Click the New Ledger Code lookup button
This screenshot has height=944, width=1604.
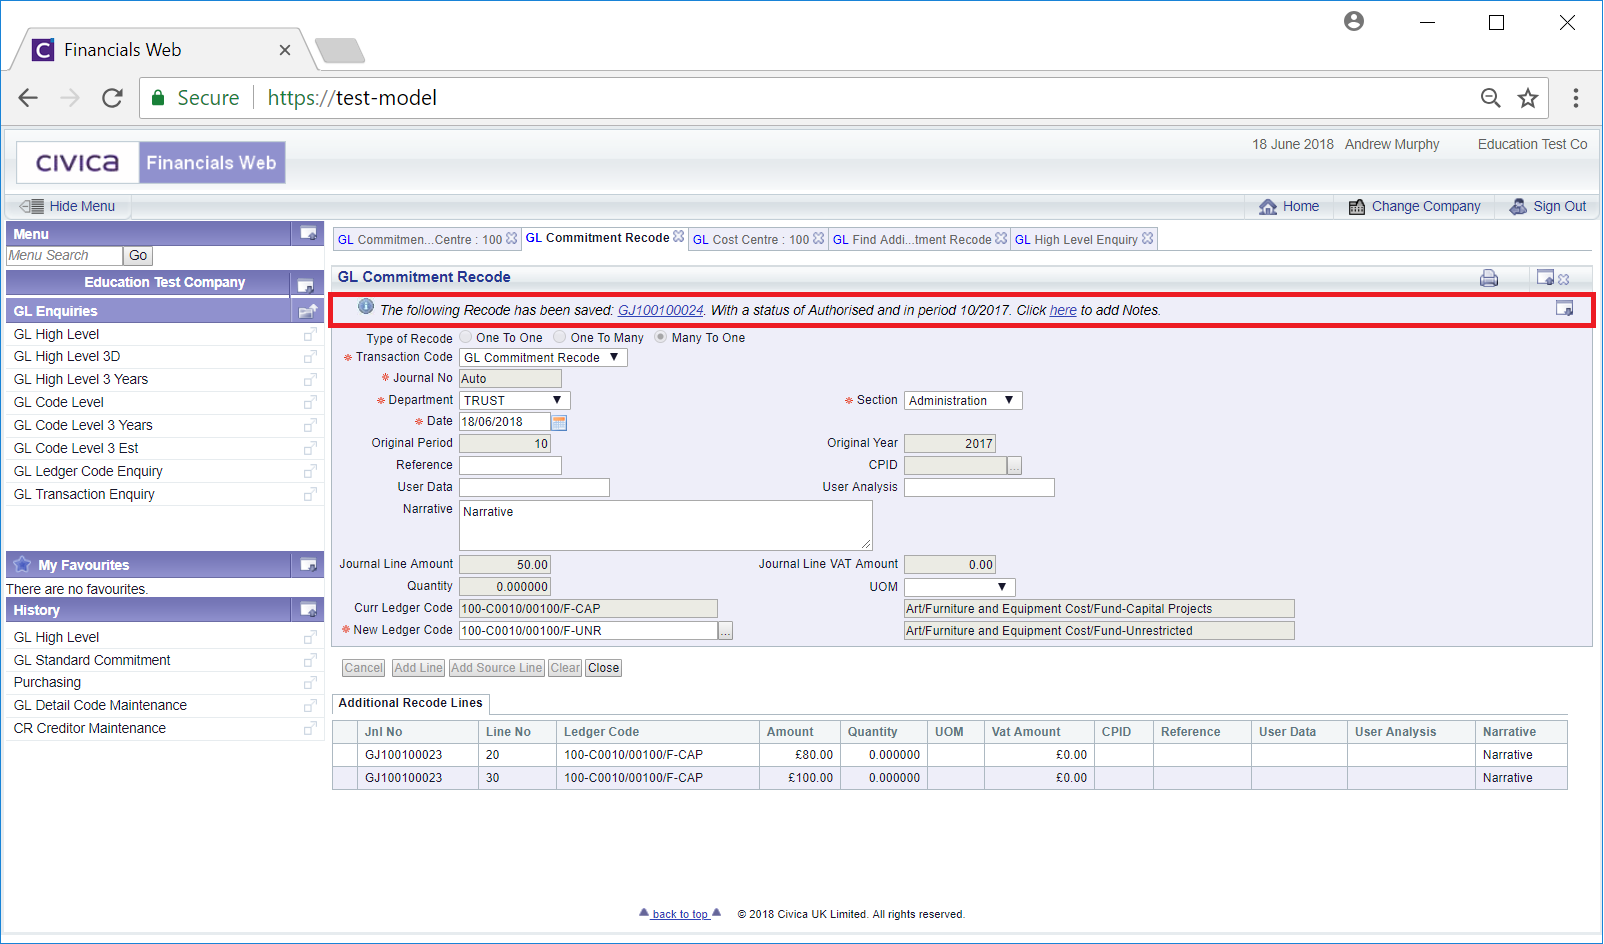click(726, 631)
